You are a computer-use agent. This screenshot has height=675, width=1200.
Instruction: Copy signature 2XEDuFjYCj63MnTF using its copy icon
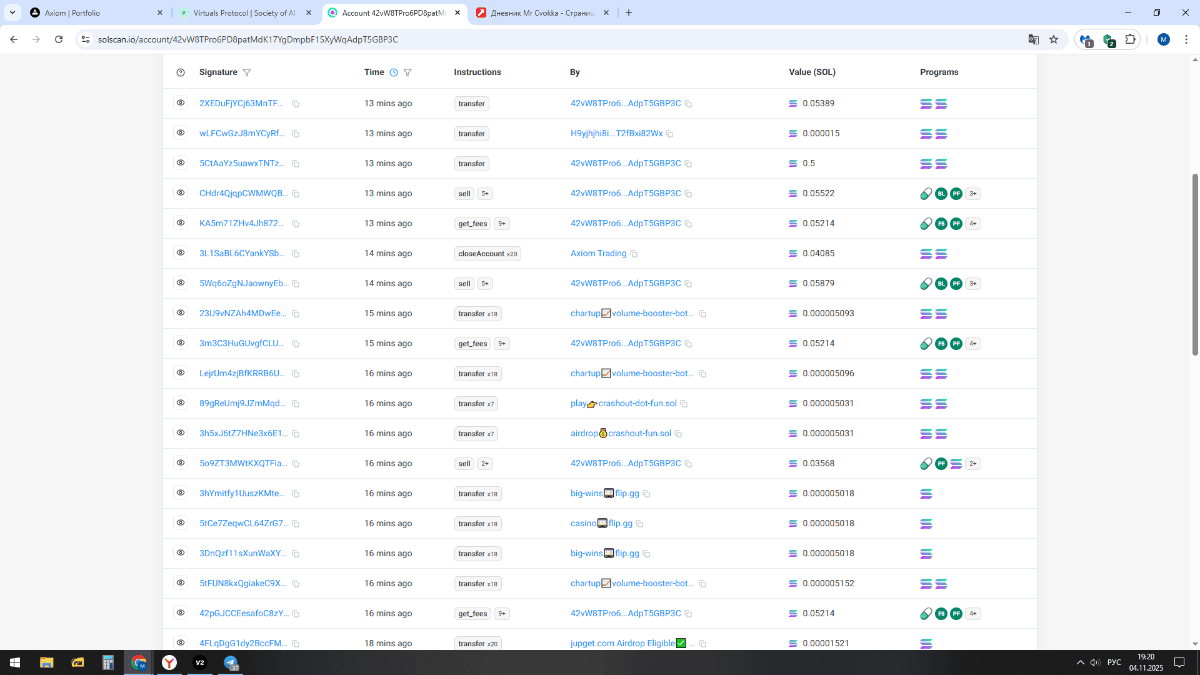tap(296, 104)
